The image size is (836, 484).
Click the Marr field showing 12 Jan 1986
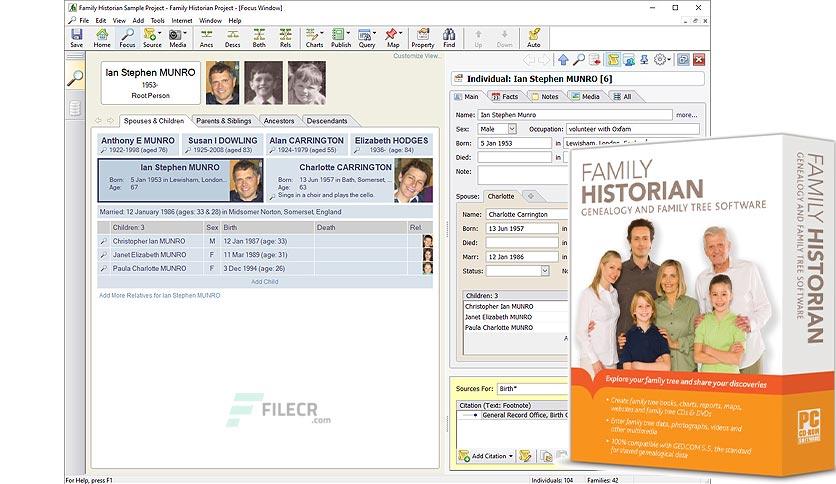522,257
